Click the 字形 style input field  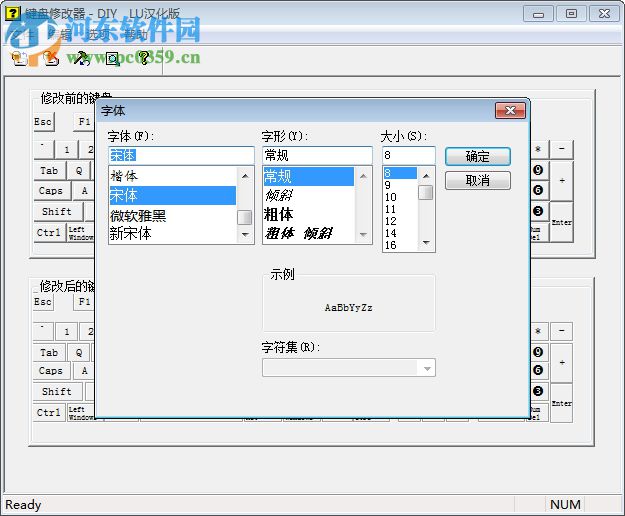coord(317,155)
